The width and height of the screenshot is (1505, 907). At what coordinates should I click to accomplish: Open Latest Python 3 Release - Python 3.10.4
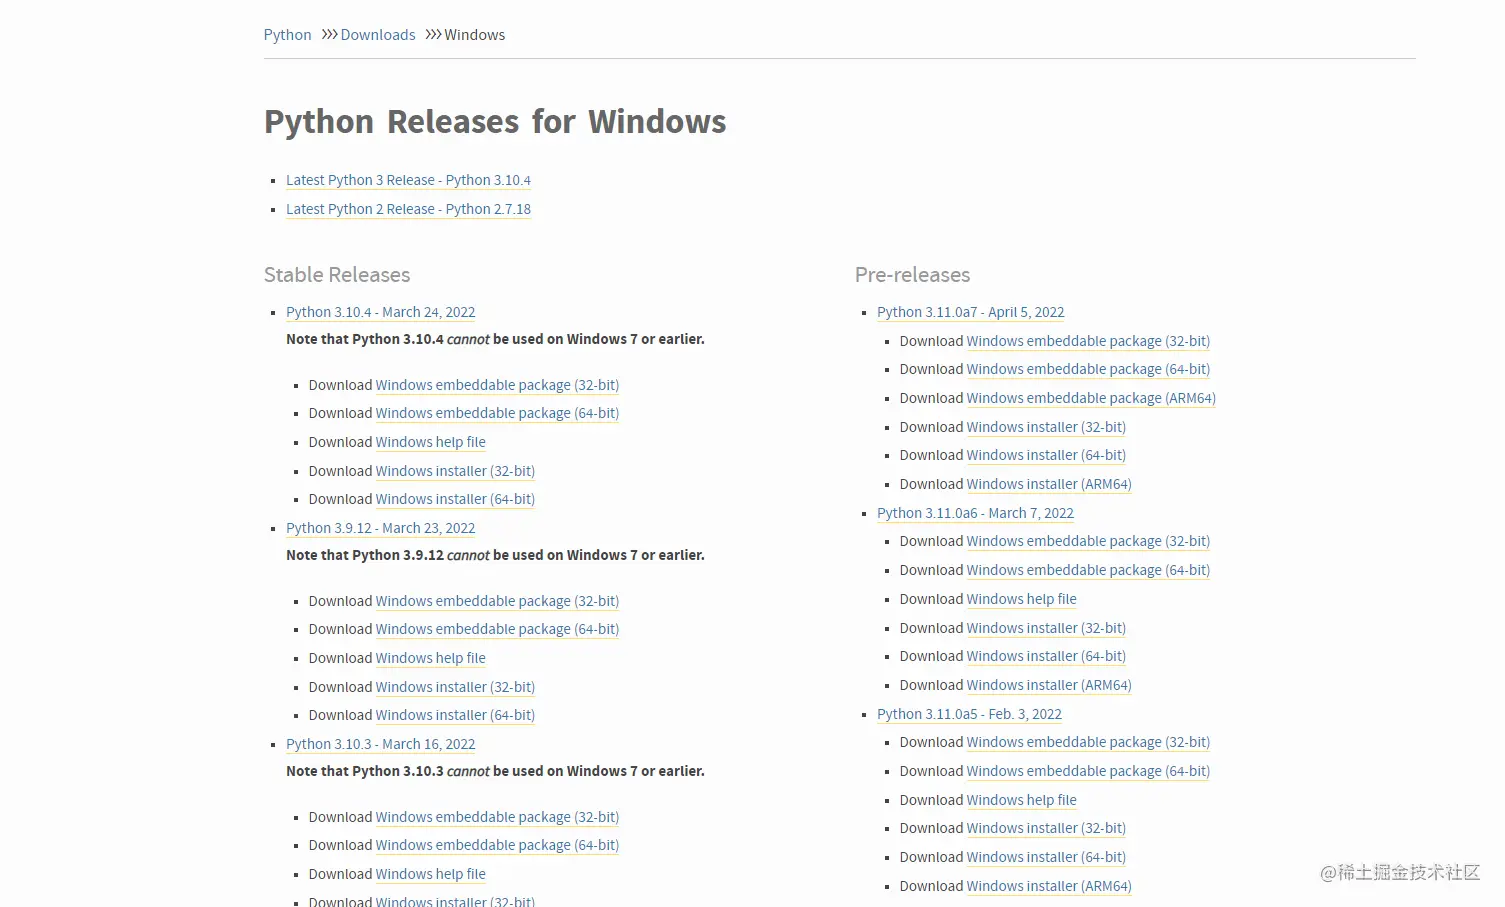tap(408, 180)
